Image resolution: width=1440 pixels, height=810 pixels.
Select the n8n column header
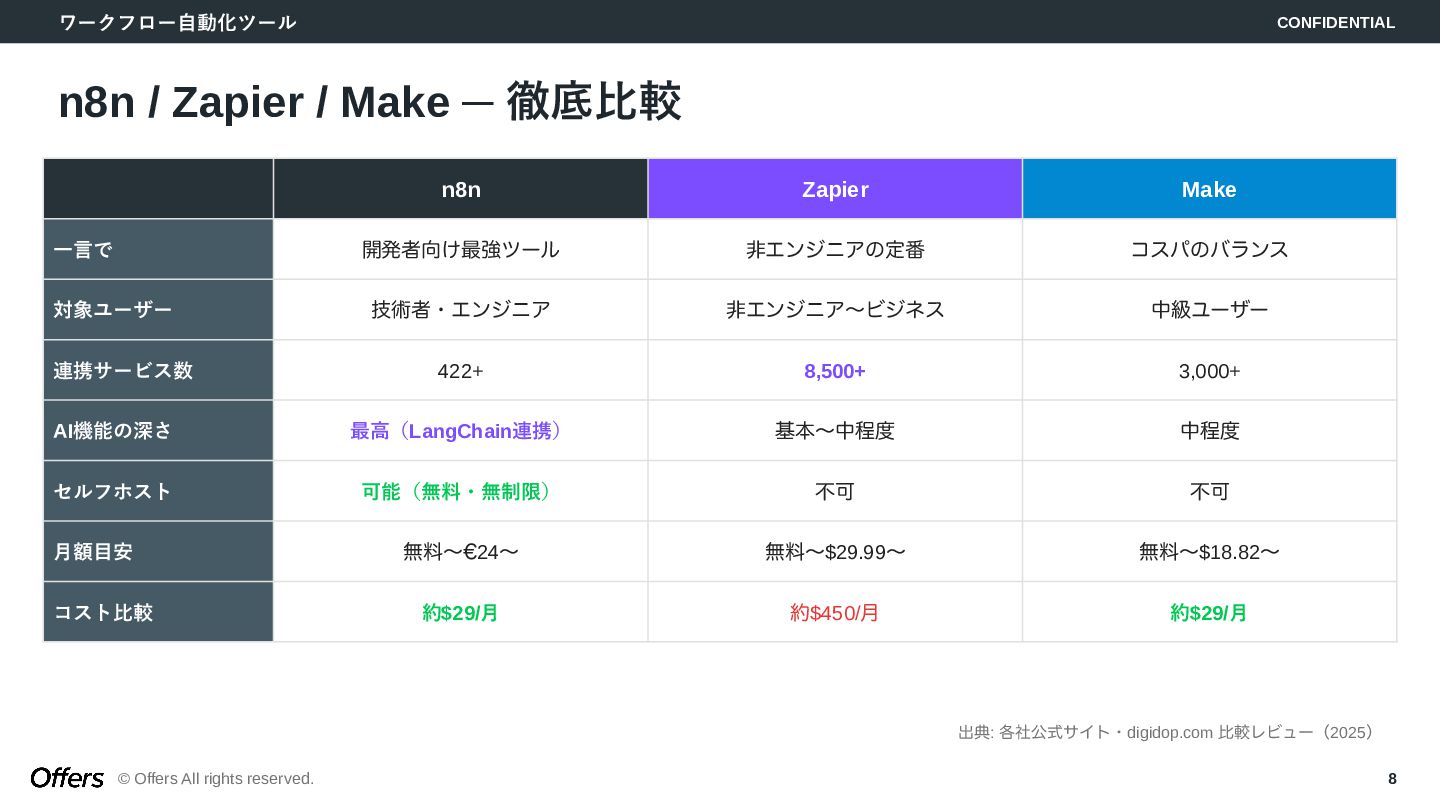point(461,189)
